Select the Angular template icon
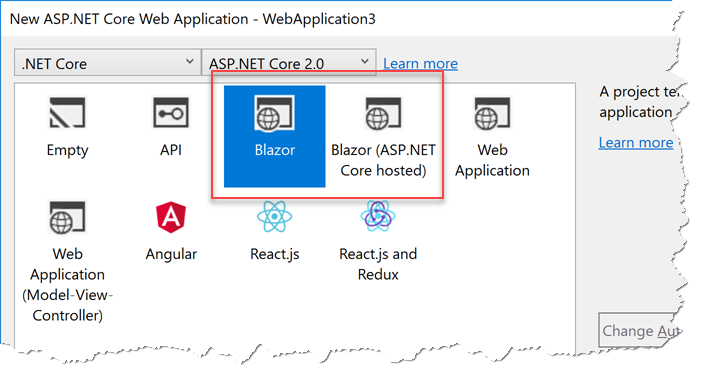Screen dimensions: 702x375 point(171,217)
